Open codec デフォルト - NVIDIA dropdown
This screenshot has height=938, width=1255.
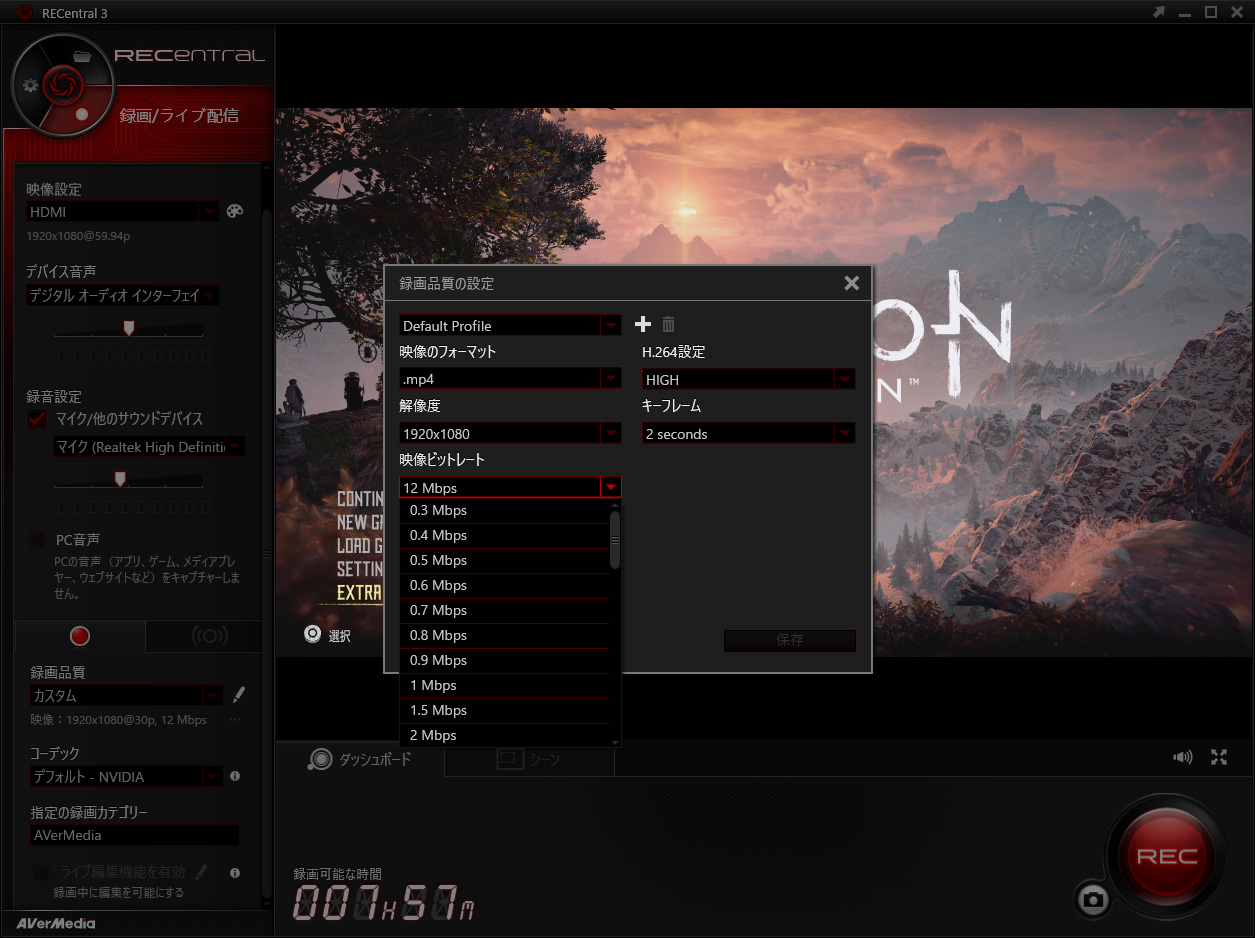point(127,776)
